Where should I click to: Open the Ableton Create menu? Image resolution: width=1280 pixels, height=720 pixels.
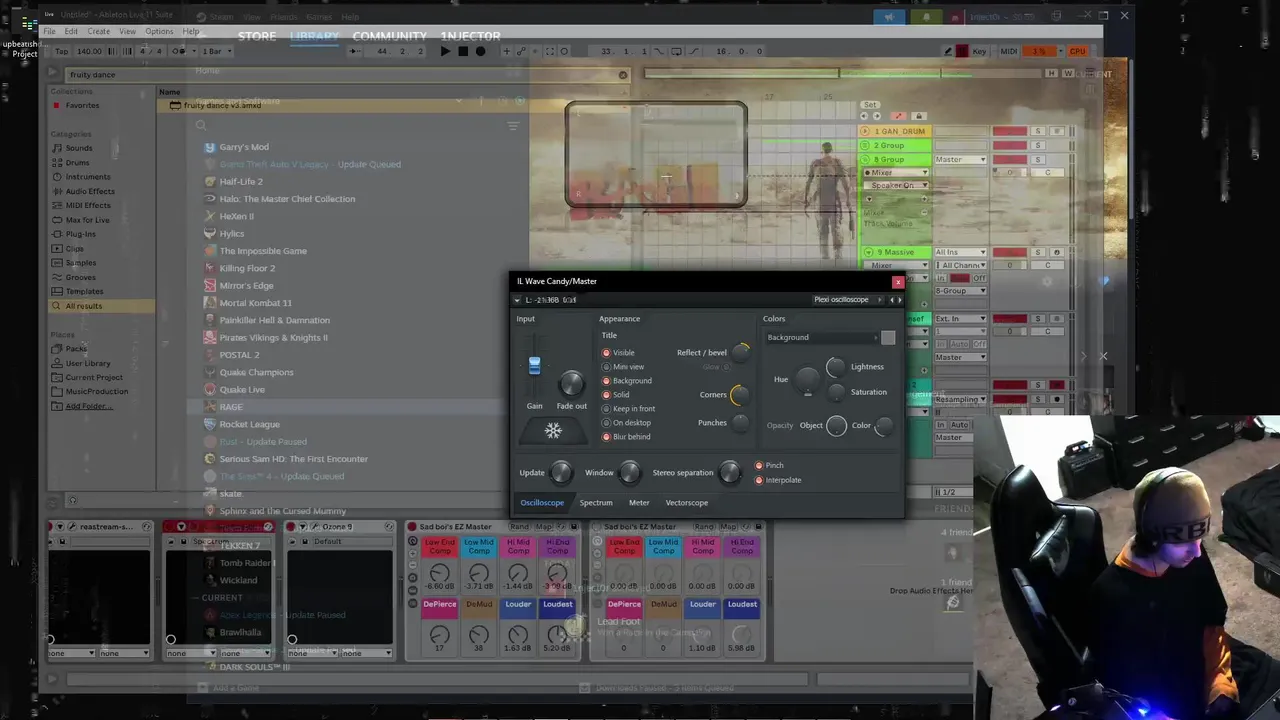(x=98, y=31)
